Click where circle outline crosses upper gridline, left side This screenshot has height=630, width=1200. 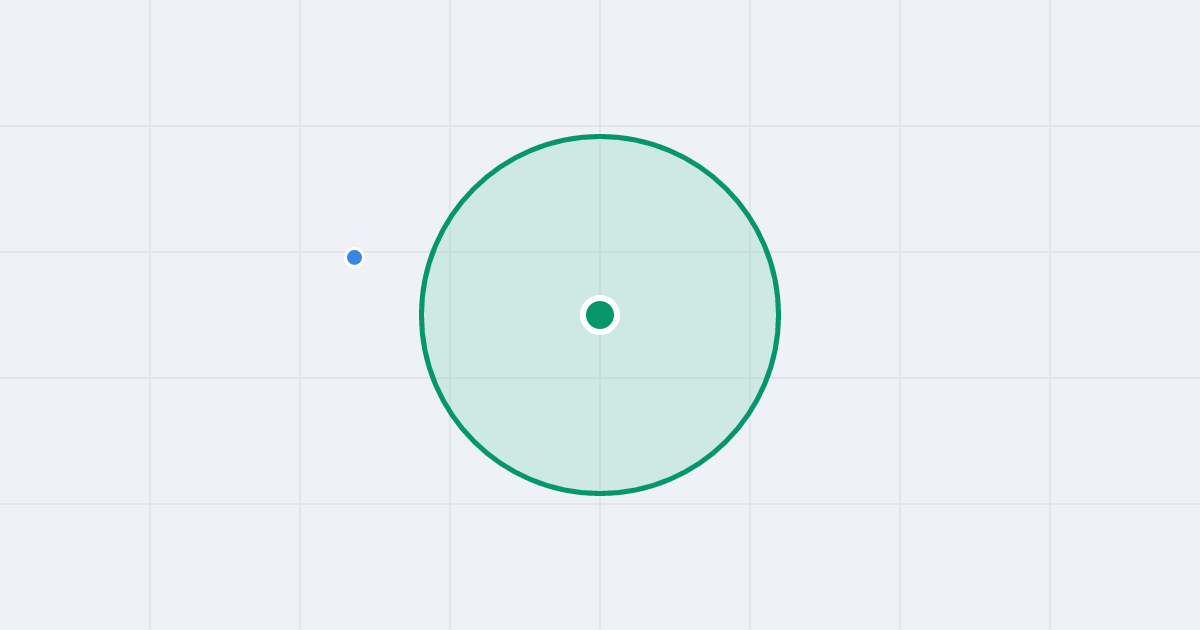click(x=433, y=252)
